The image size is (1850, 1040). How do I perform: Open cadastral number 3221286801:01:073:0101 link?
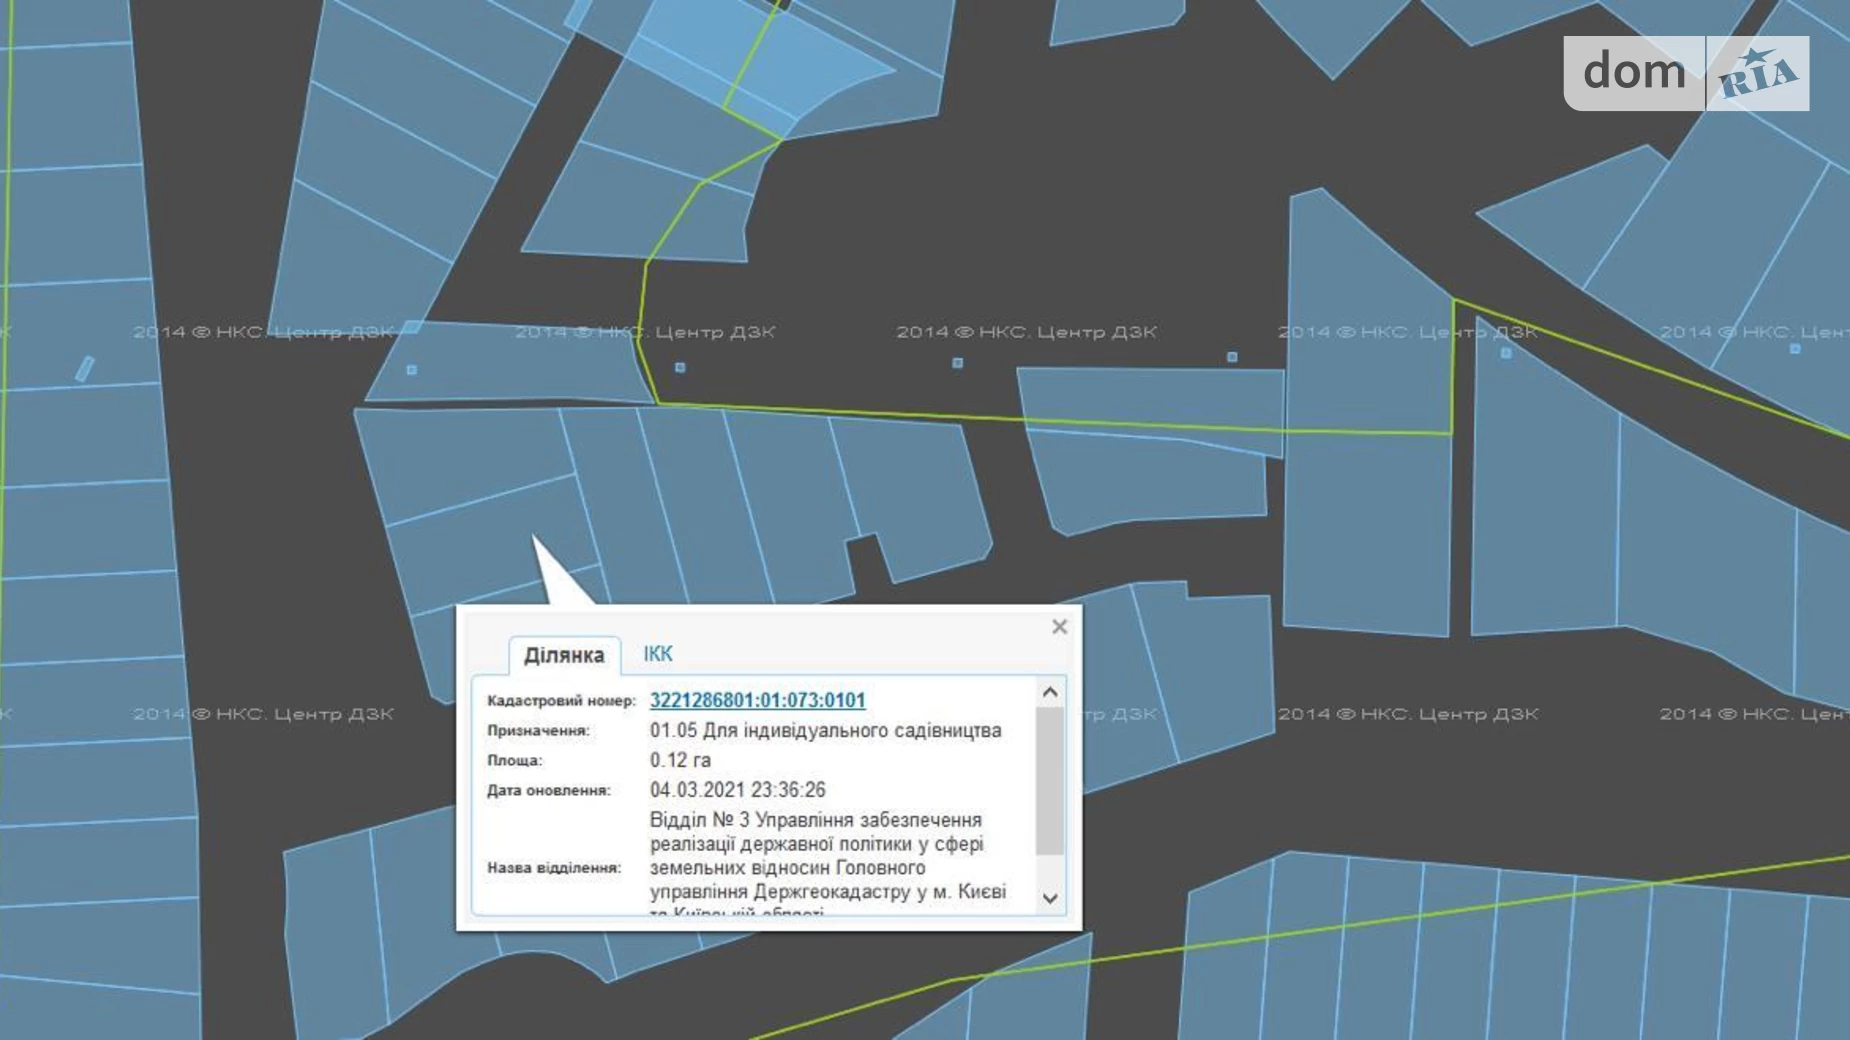pyautogui.click(x=757, y=700)
